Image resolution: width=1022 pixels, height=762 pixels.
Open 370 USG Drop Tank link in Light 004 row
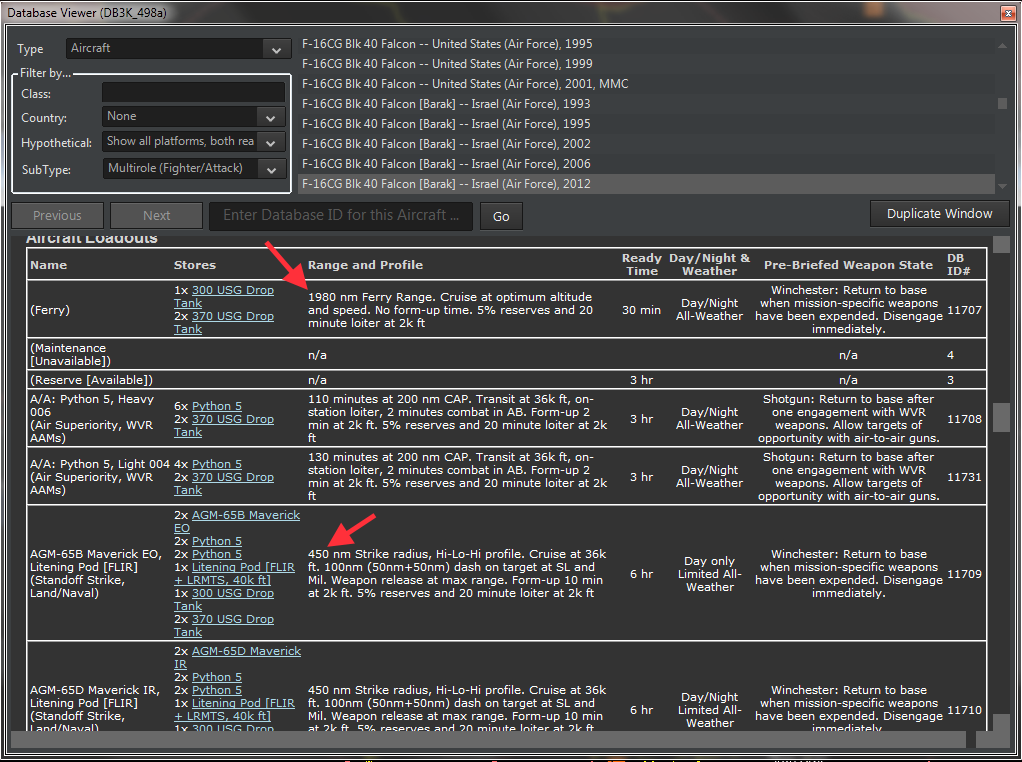click(x=224, y=484)
